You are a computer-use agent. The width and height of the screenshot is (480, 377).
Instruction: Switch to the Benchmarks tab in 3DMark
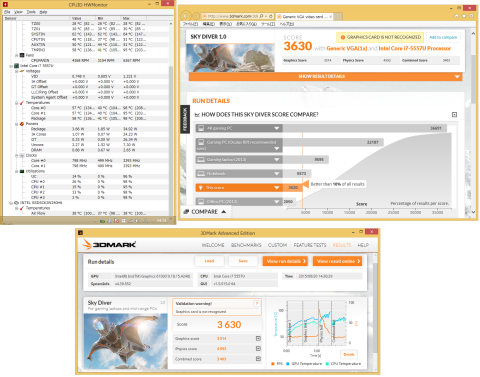click(x=246, y=245)
